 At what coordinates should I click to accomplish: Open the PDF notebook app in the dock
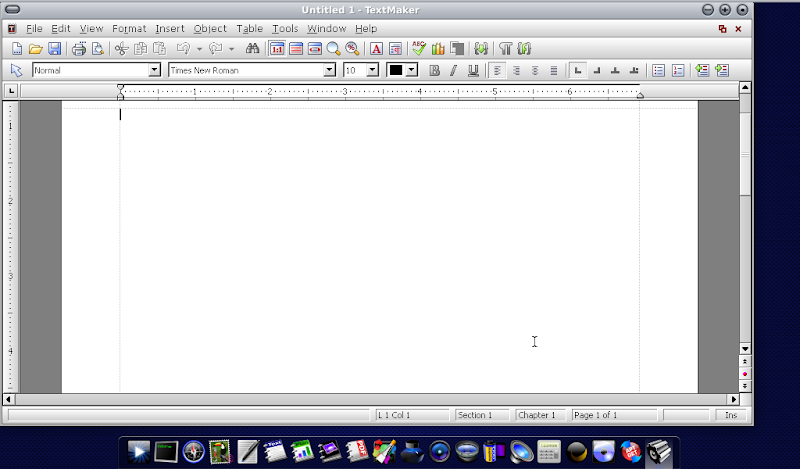click(357, 452)
